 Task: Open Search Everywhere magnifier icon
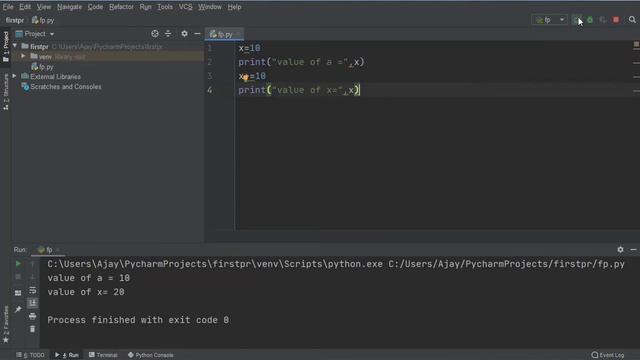(x=632, y=20)
